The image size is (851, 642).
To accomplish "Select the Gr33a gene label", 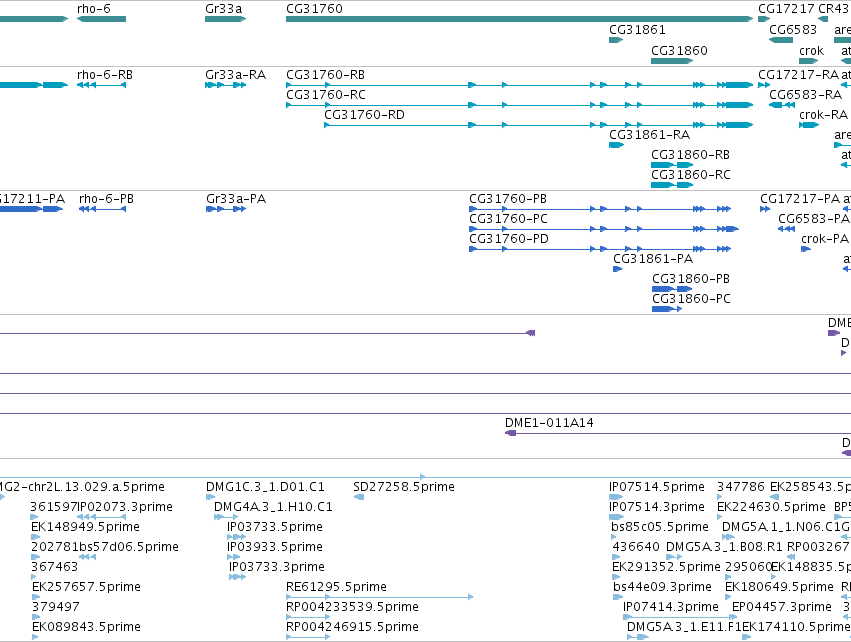I will [x=224, y=9].
